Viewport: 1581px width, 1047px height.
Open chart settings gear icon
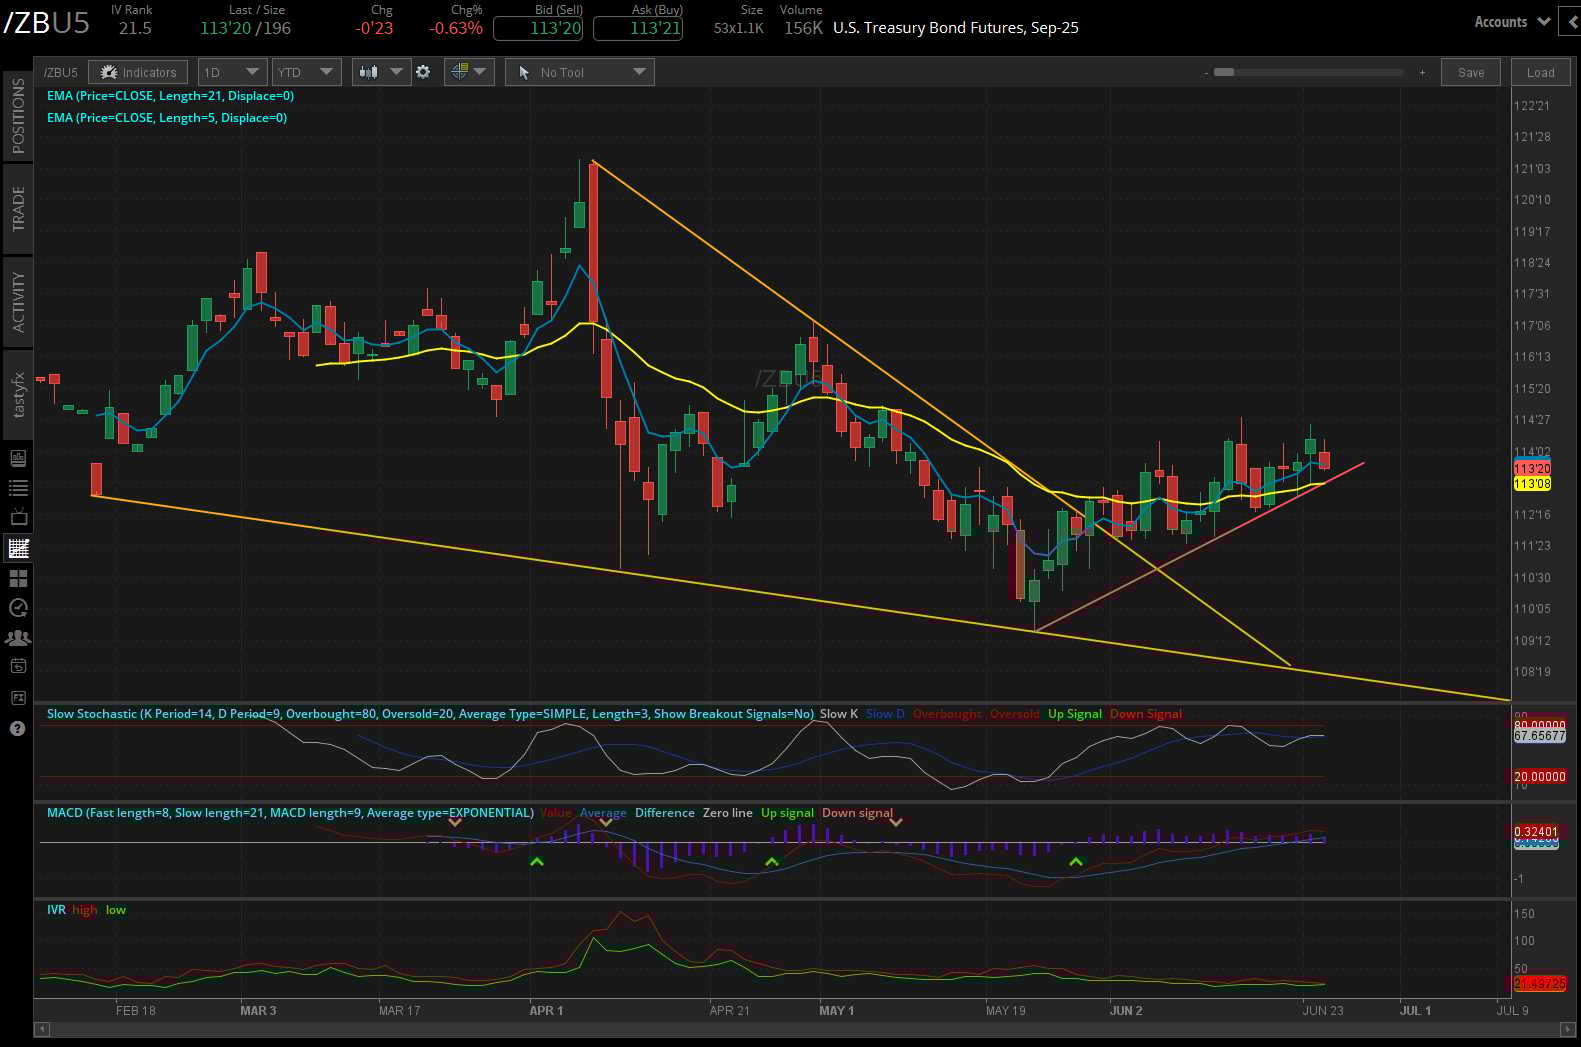coord(423,72)
